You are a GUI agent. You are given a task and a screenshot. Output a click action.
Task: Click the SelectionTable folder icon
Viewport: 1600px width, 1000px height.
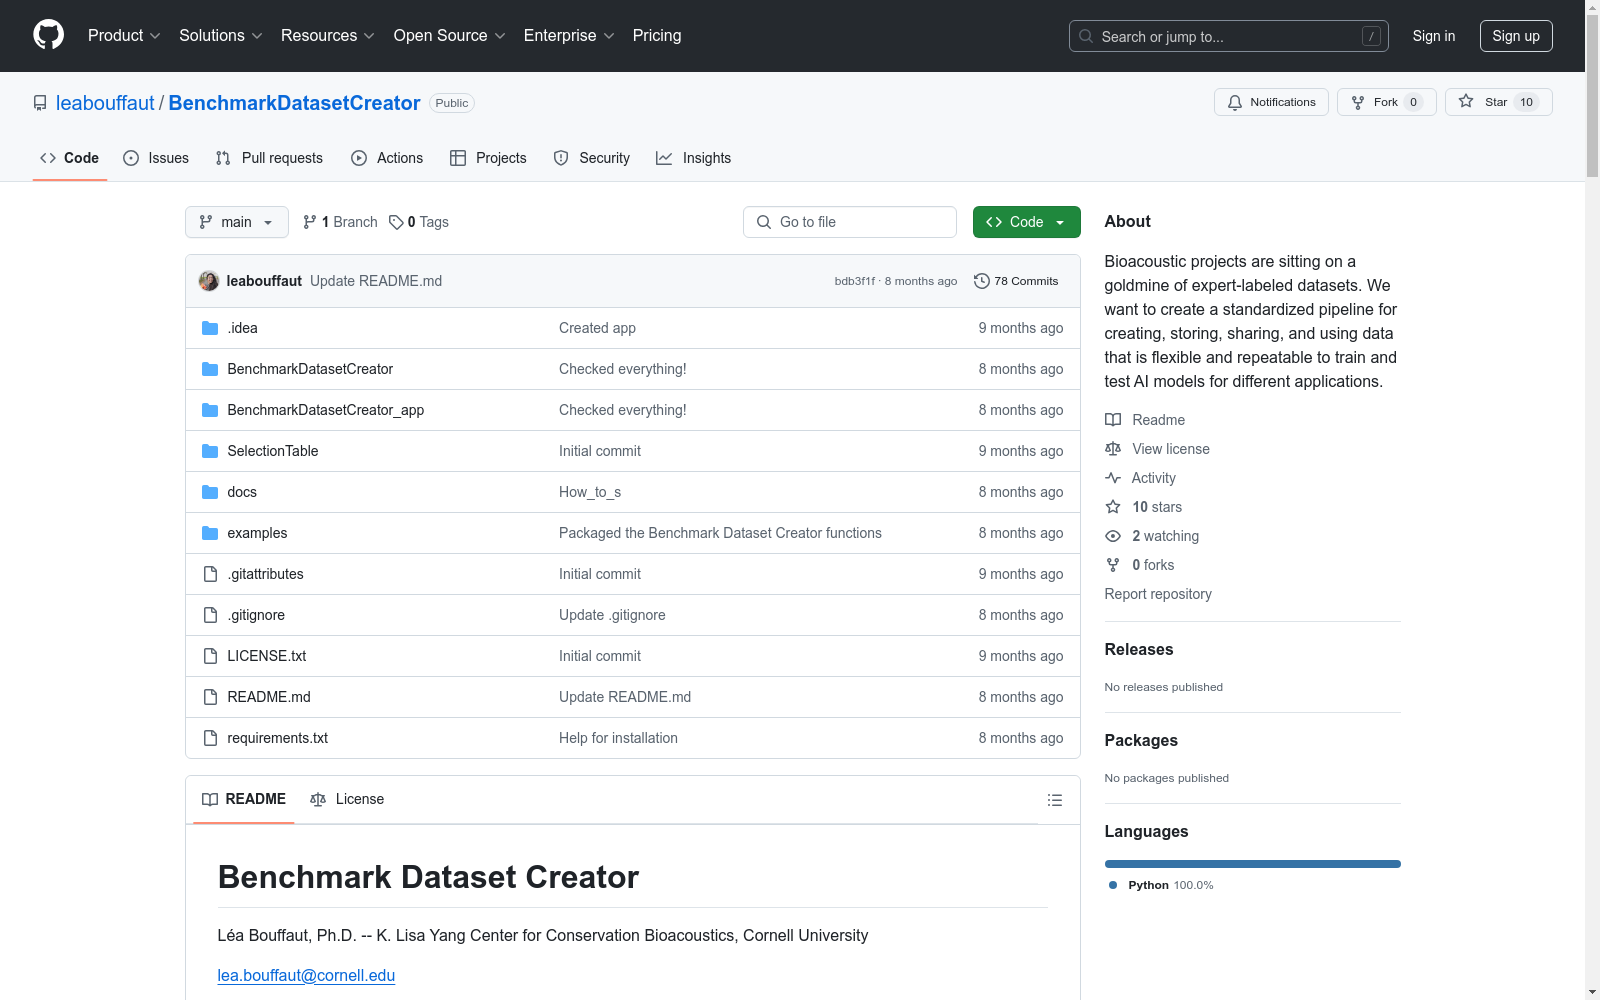coord(210,451)
